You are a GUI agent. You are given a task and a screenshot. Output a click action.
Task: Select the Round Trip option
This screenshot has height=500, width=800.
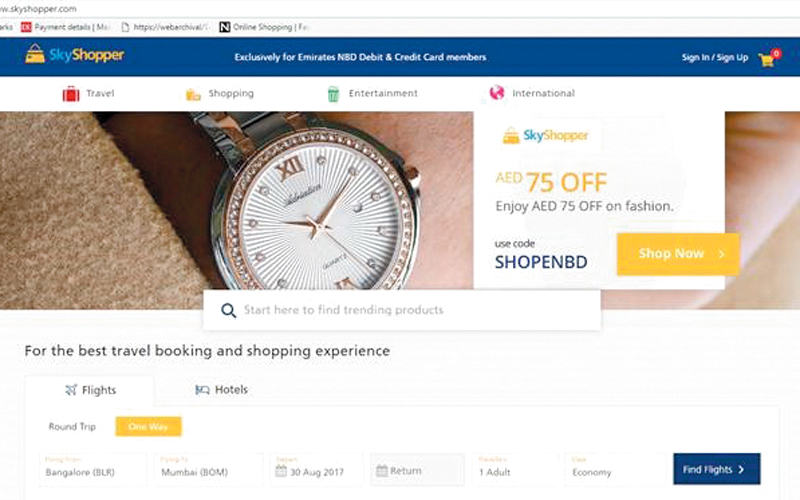point(72,427)
